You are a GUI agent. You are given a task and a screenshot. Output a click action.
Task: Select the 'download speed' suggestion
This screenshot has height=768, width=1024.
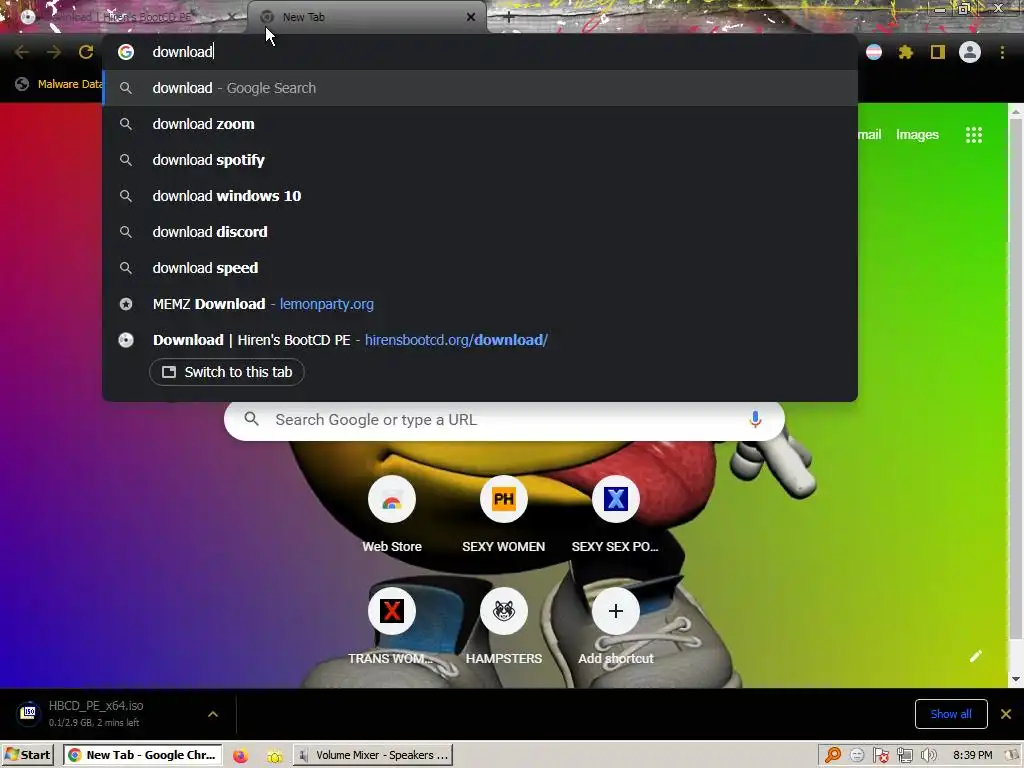coord(480,268)
